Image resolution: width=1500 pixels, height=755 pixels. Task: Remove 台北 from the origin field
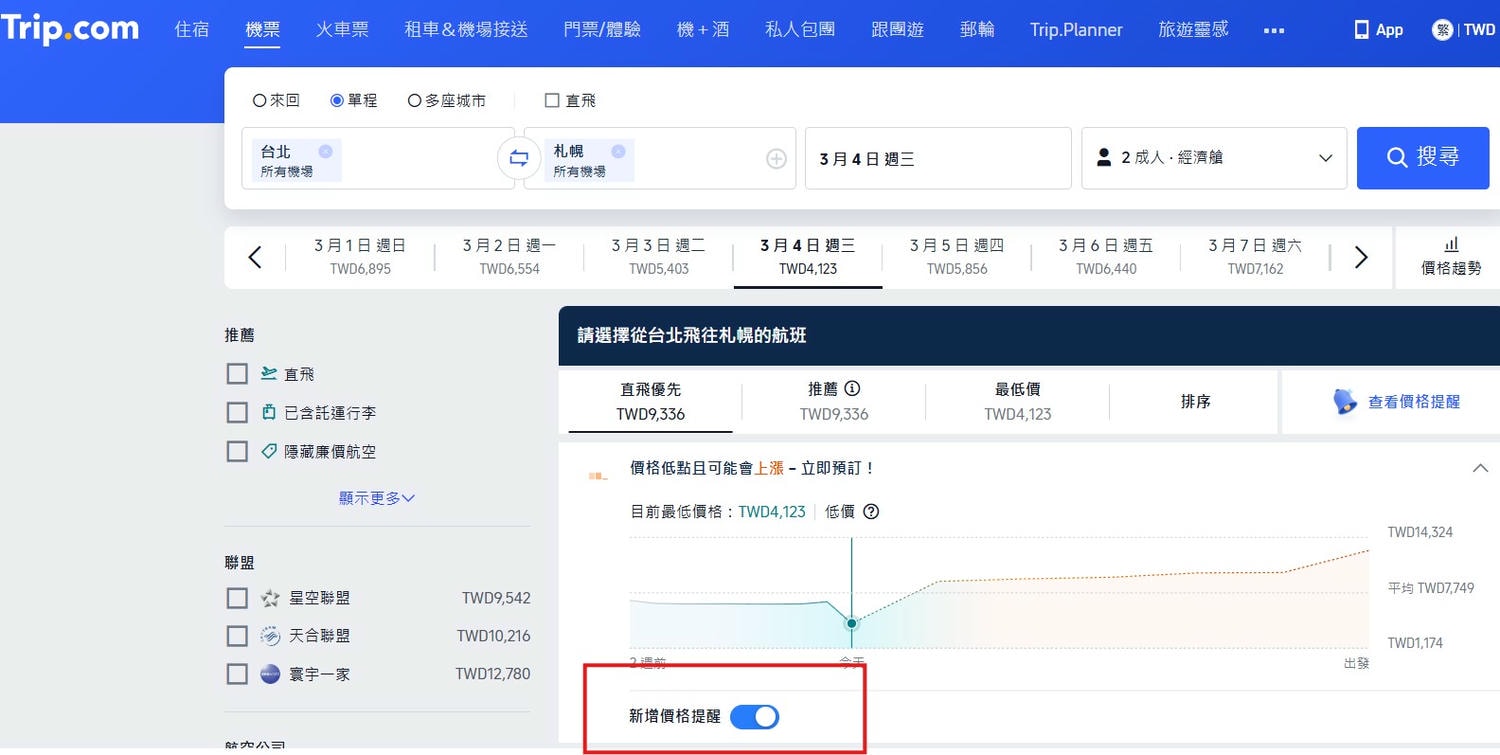[x=325, y=151]
